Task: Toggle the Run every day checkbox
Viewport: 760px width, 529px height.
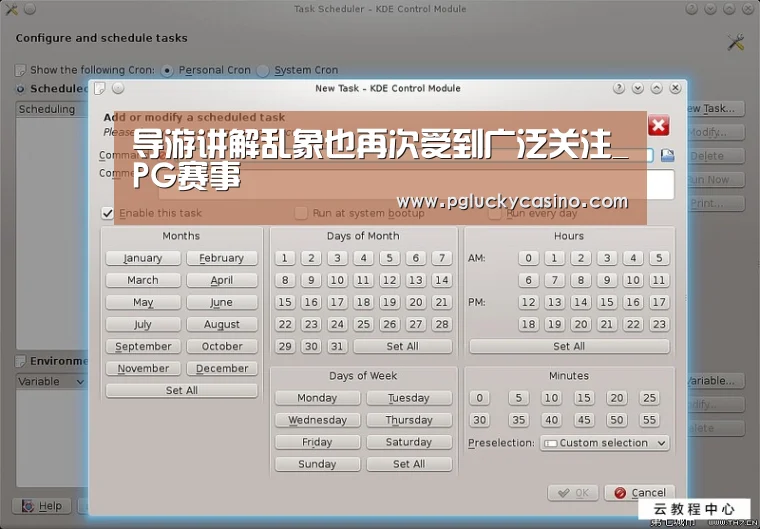Action: pyautogui.click(x=494, y=213)
